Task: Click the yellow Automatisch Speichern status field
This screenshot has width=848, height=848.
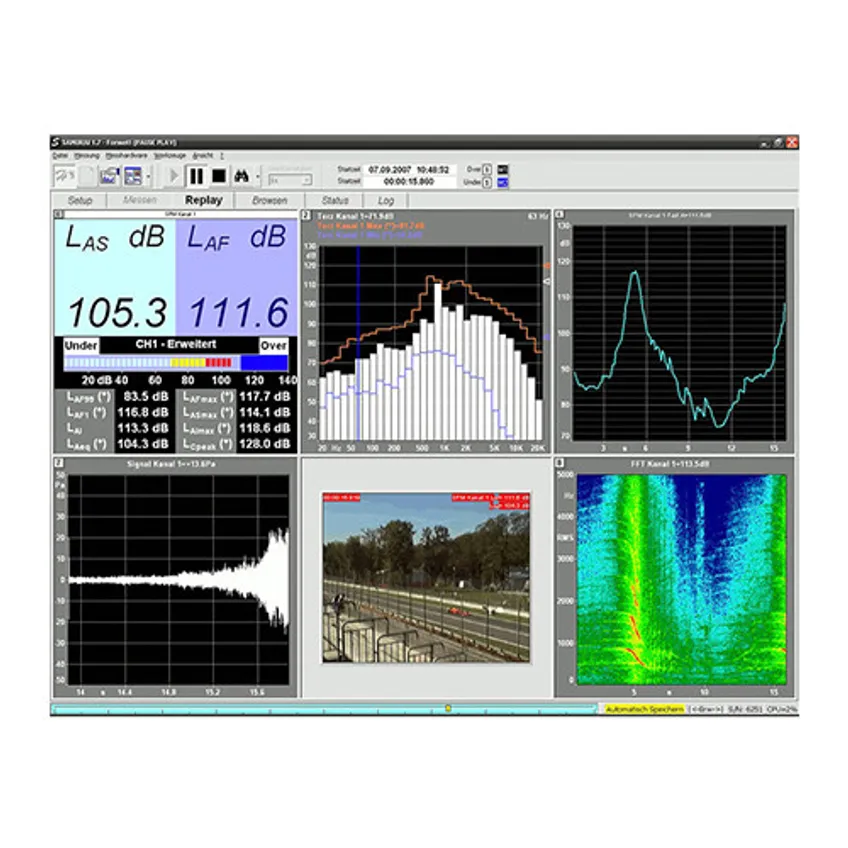Action: tap(644, 709)
